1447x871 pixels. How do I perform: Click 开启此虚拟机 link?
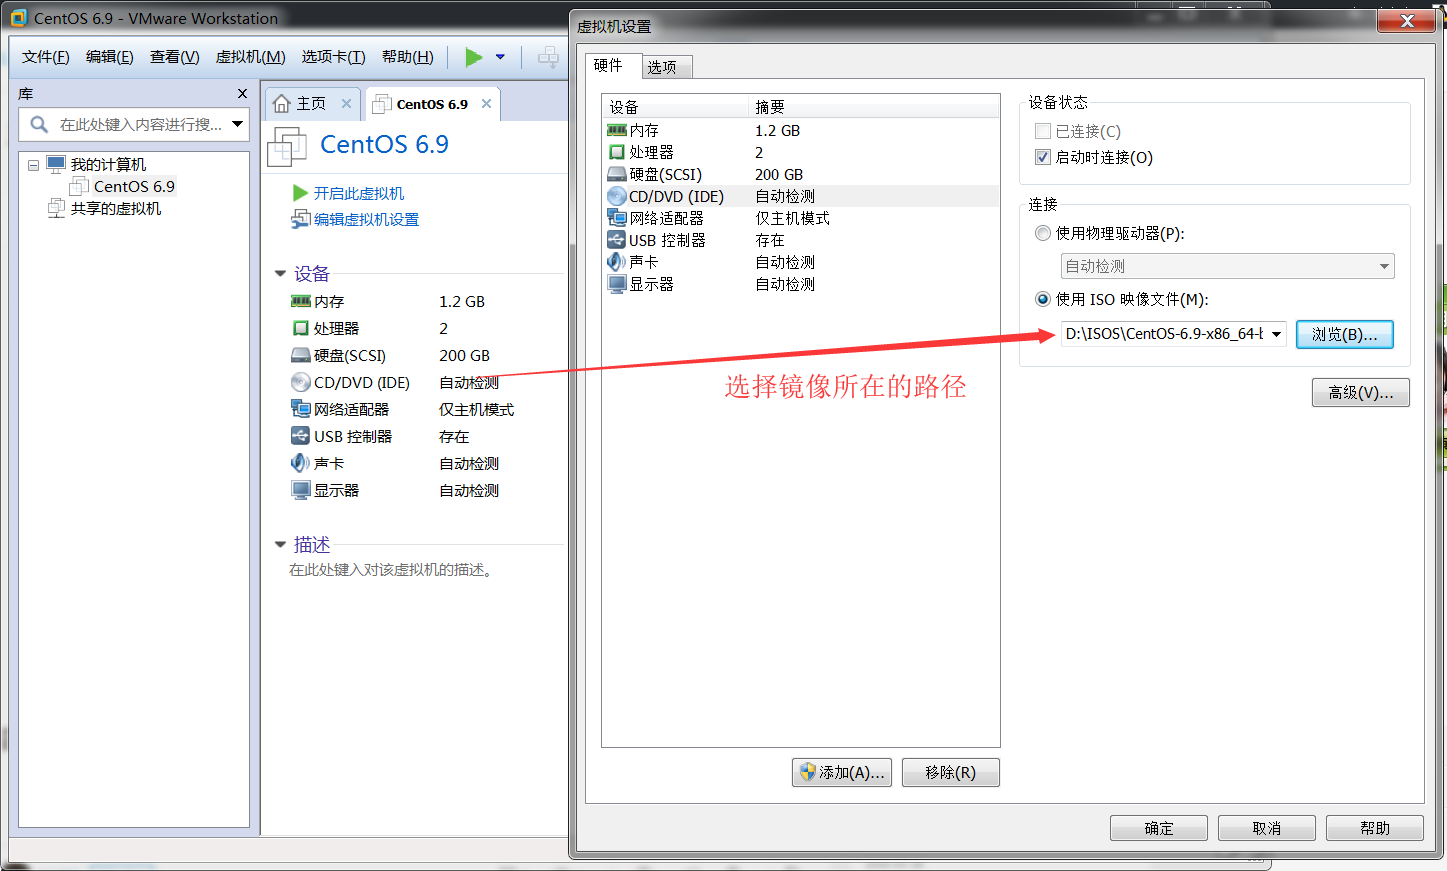point(359,193)
